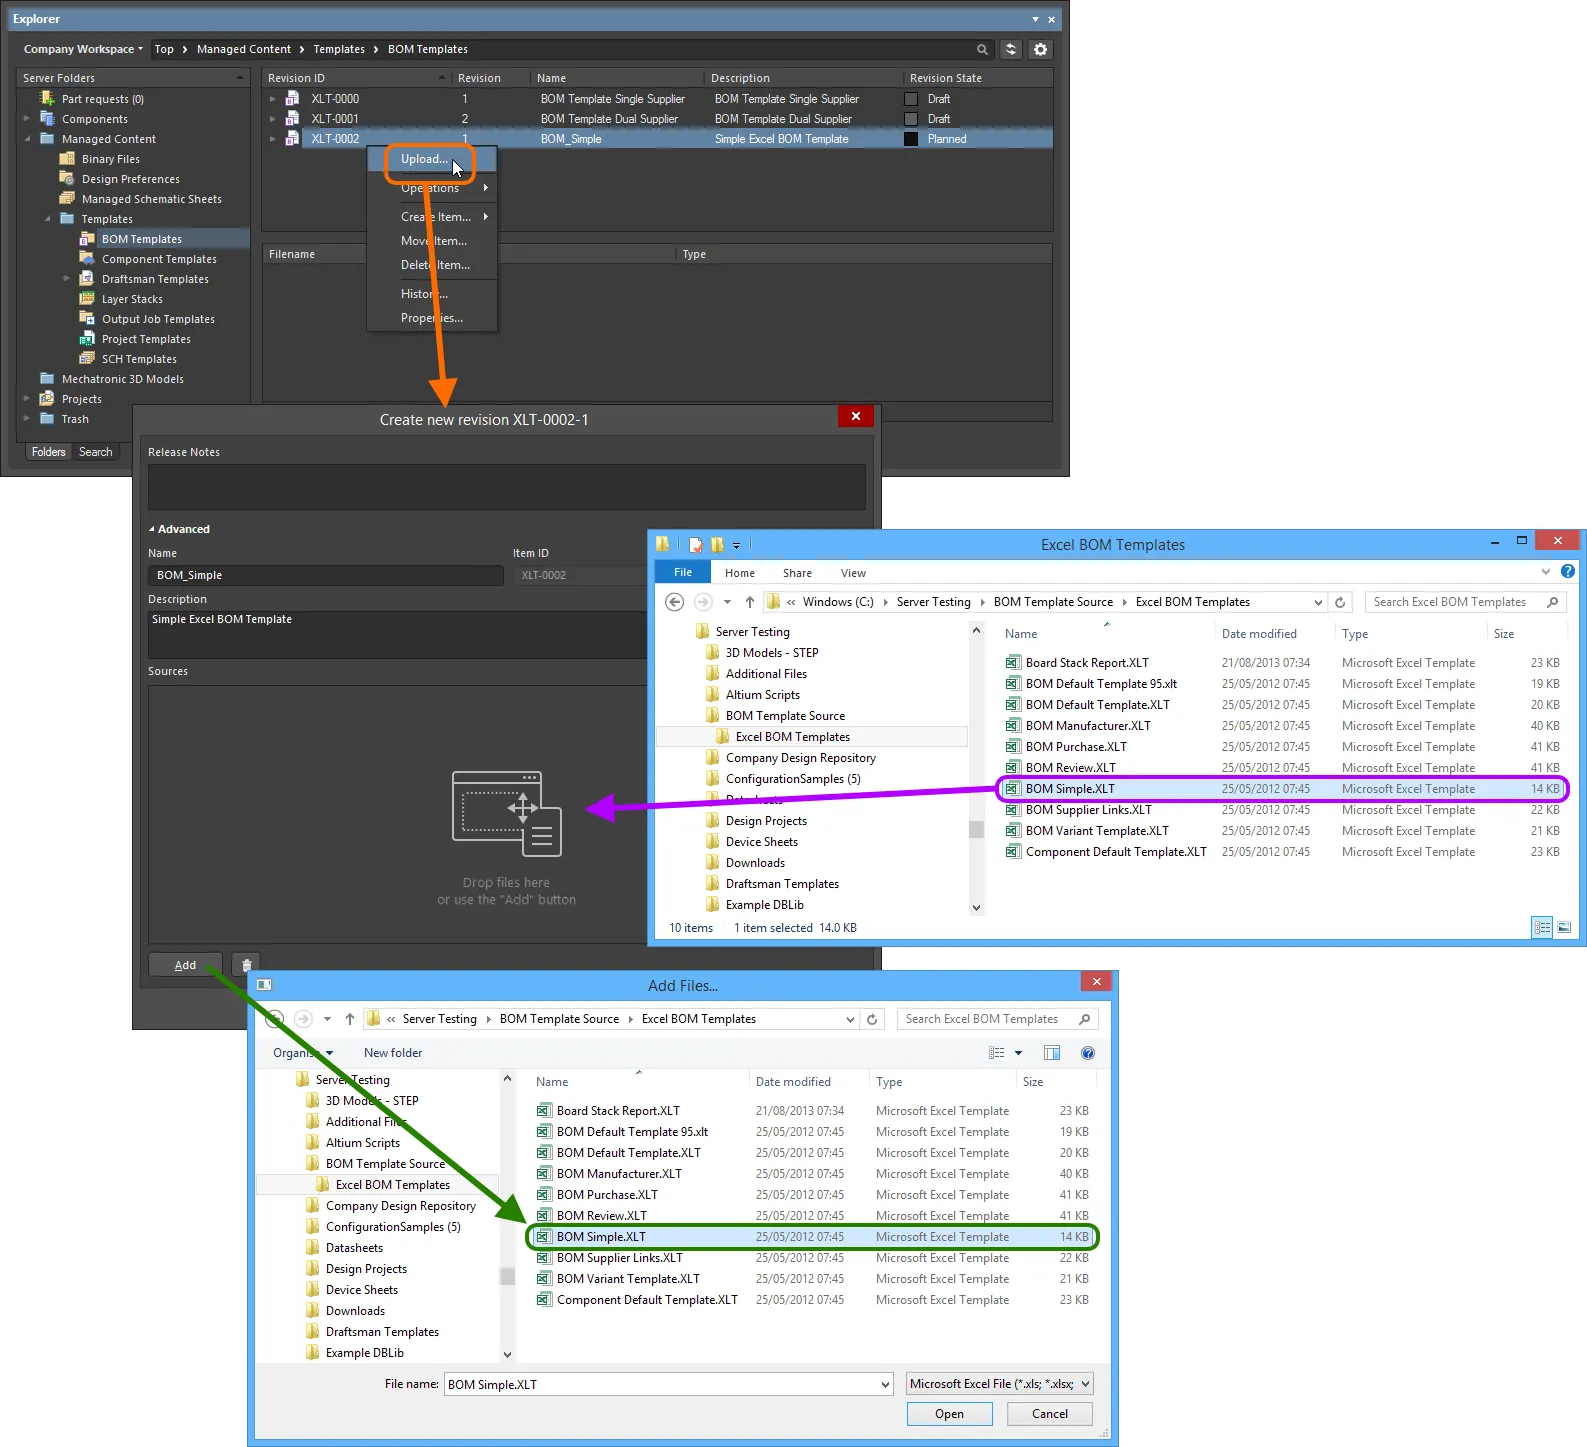1587x1447 pixels.
Task: Click the Name field containing BOM_Simple
Action: click(x=326, y=575)
